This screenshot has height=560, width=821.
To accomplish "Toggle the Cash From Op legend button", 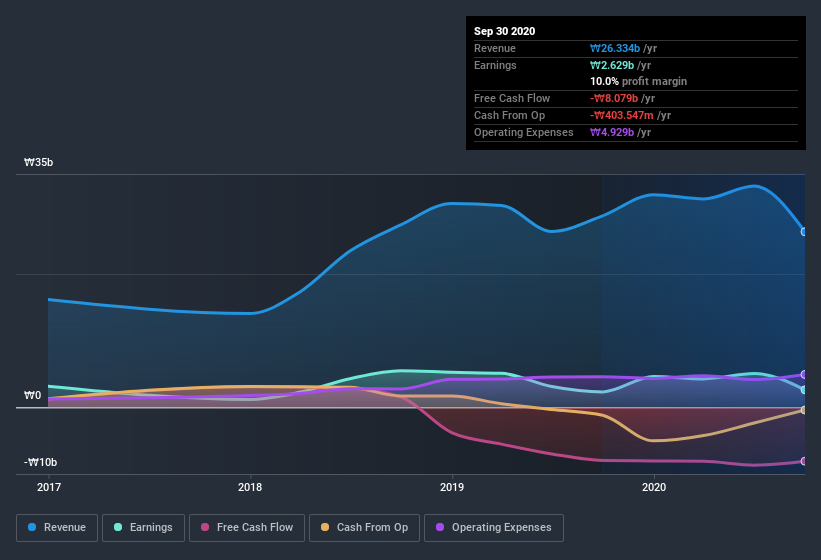I will (364, 528).
